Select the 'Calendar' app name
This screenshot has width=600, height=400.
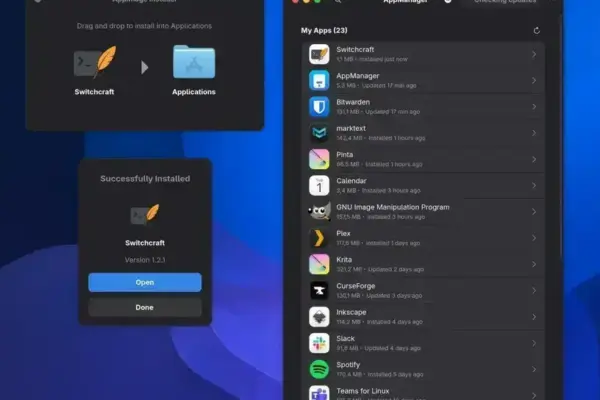pyautogui.click(x=351, y=181)
